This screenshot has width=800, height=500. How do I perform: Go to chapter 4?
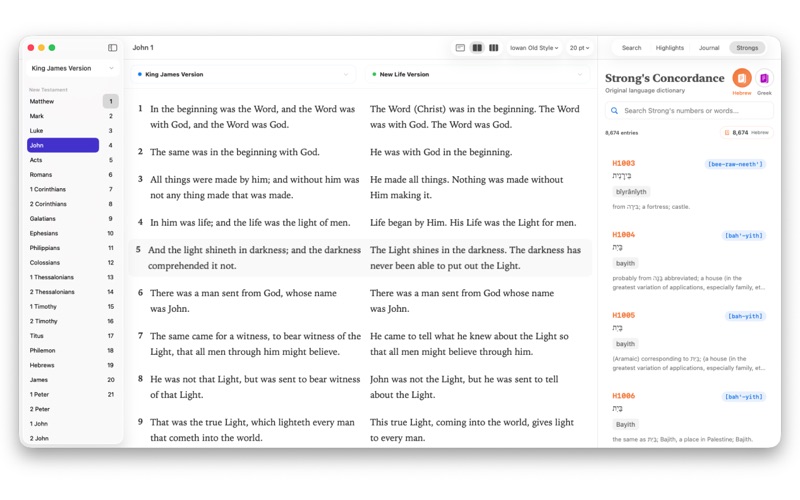(x=111, y=145)
